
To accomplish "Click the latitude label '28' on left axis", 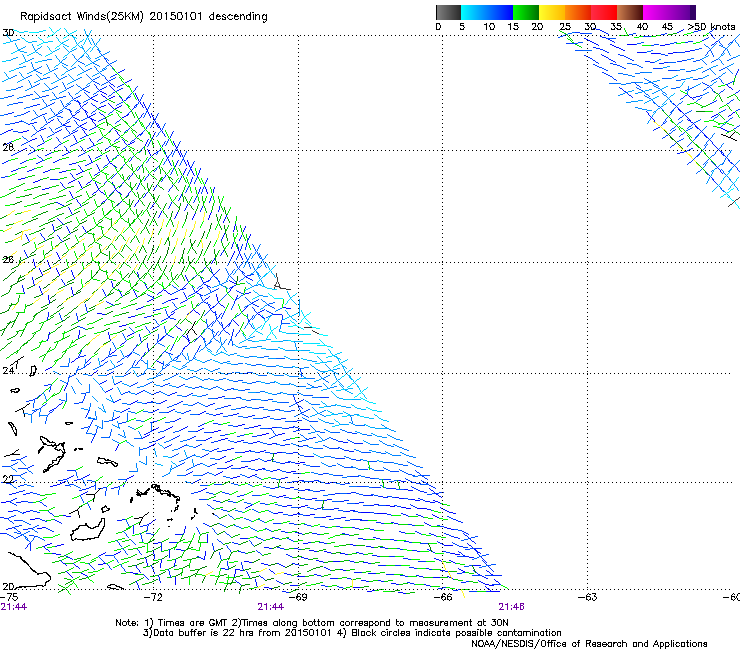I will (x=8, y=147).
